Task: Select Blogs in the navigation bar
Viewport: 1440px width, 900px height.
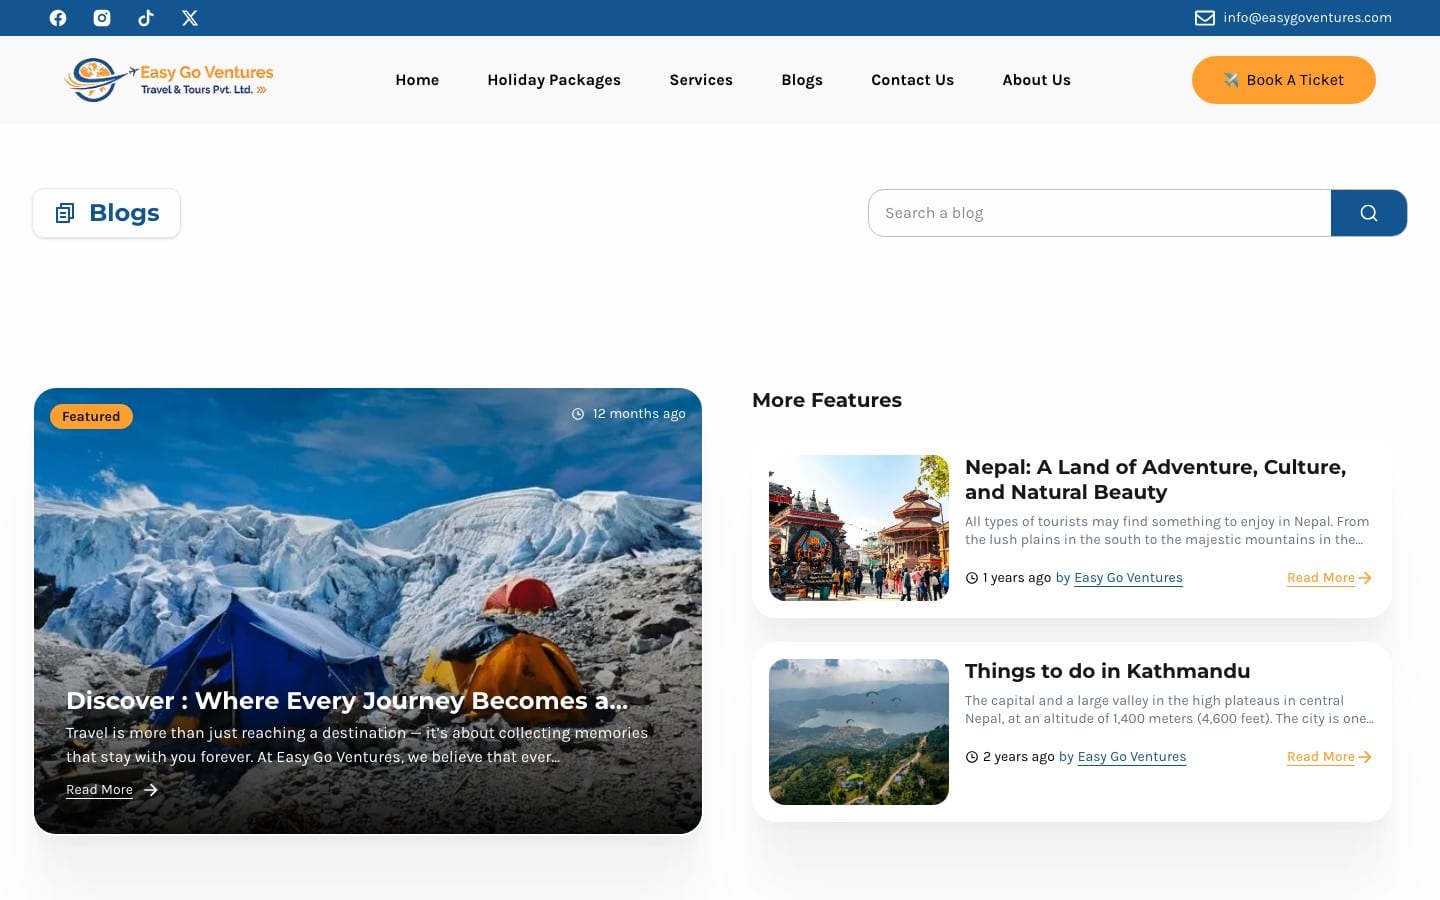Action: [802, 80]
